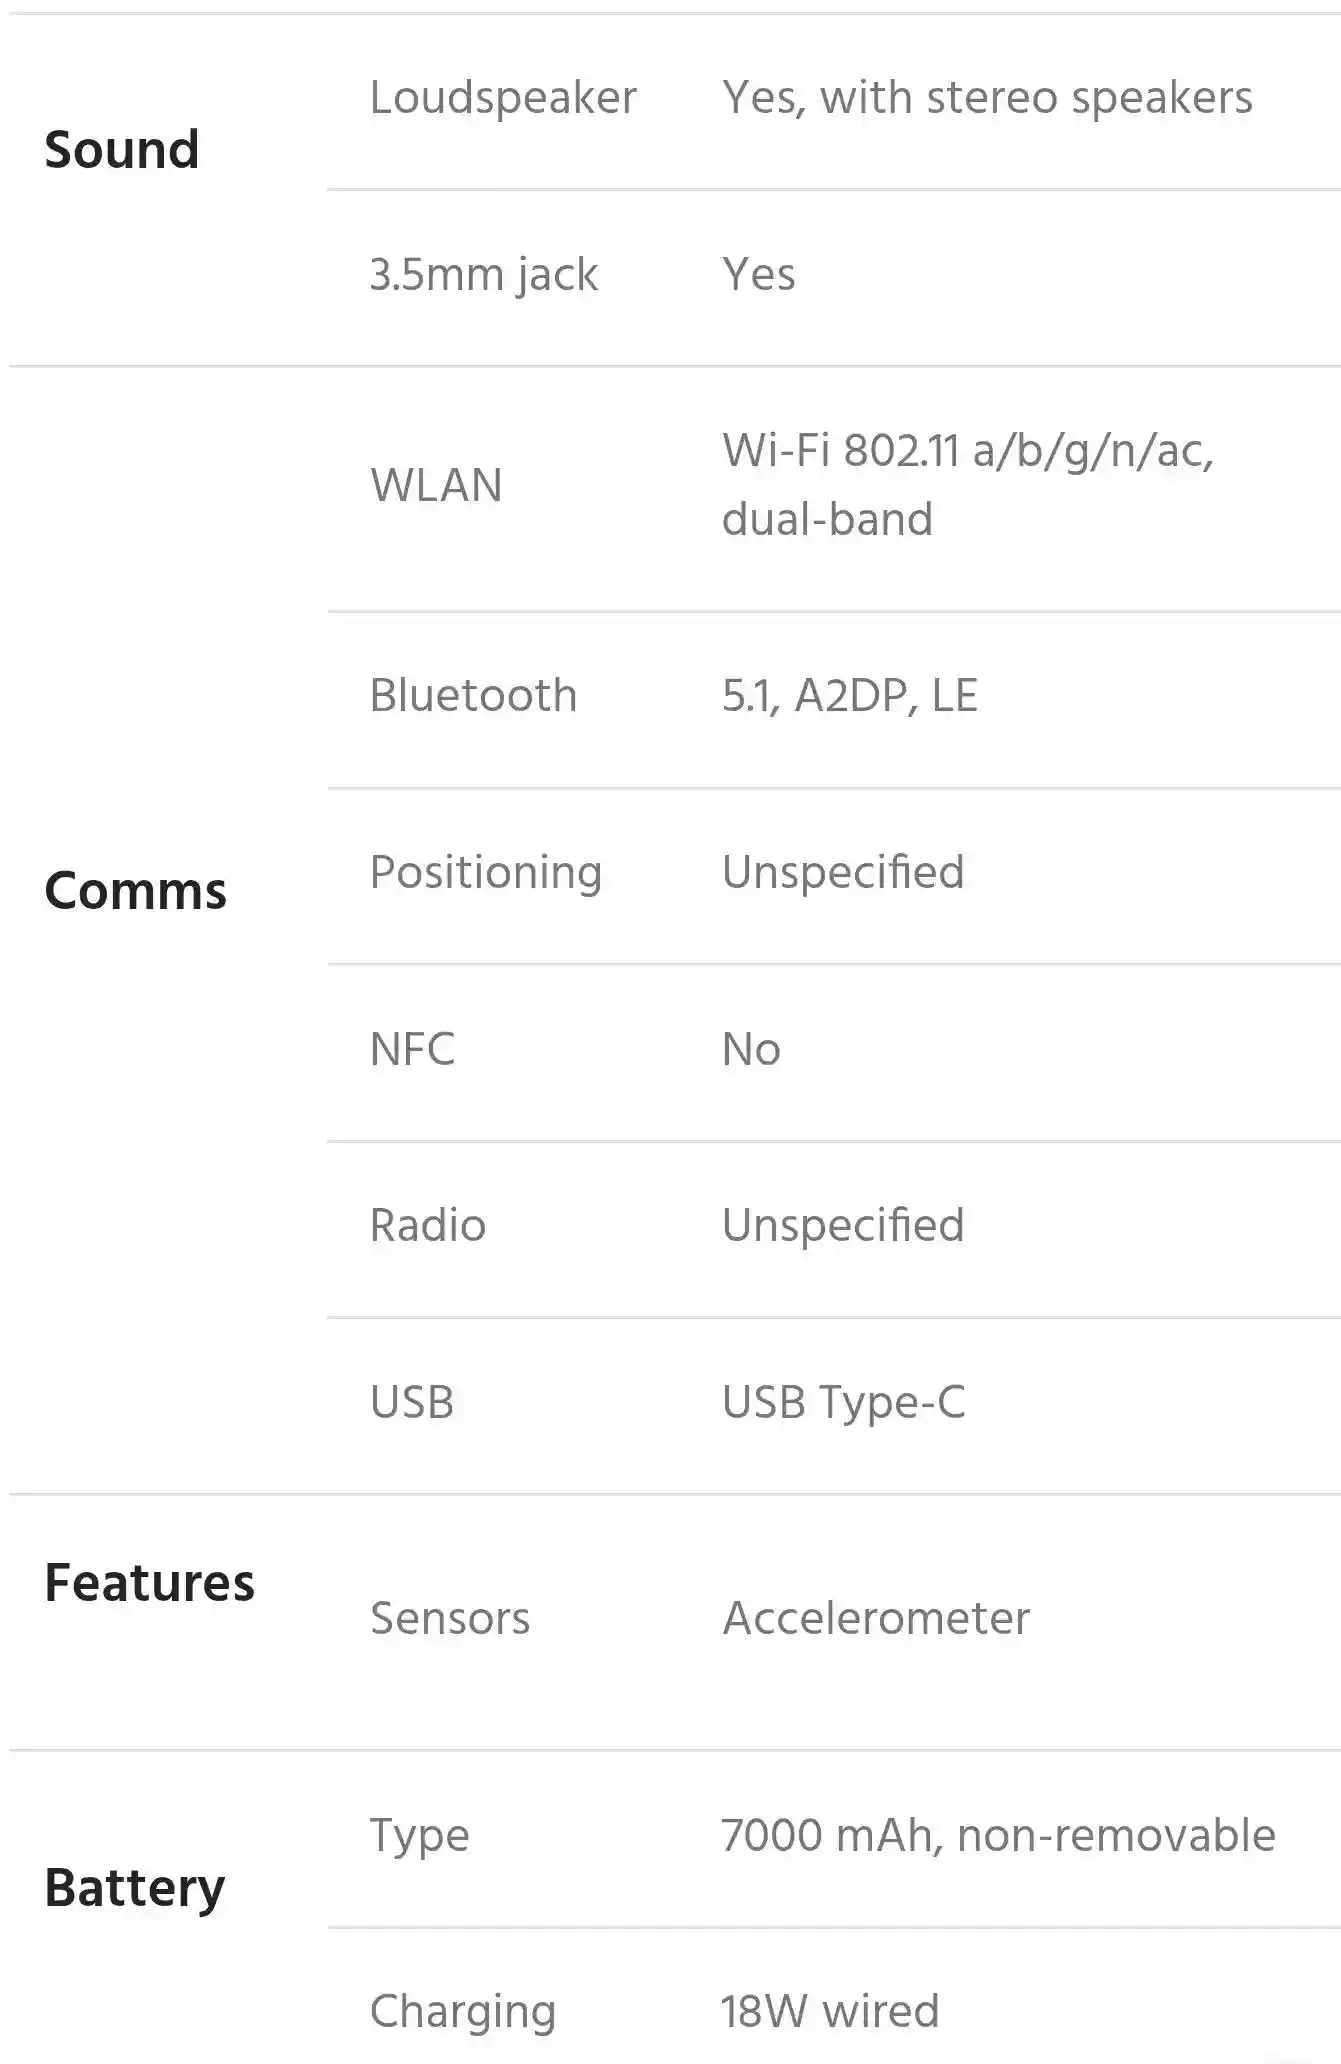Viewport: 1341px width, 2064px height.
Task: Select the Sound section heading
Action: click(122, 150)
